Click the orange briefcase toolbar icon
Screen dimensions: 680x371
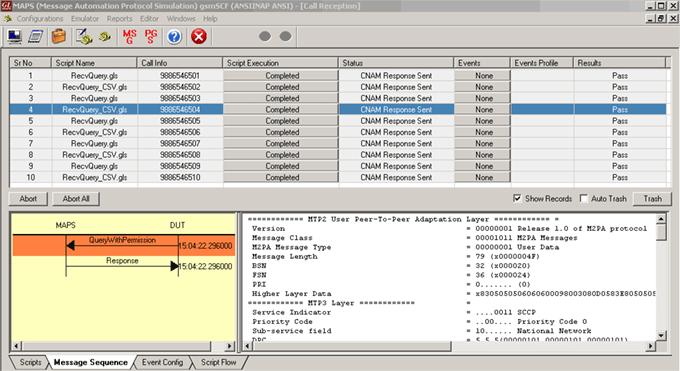coord(59,36)
